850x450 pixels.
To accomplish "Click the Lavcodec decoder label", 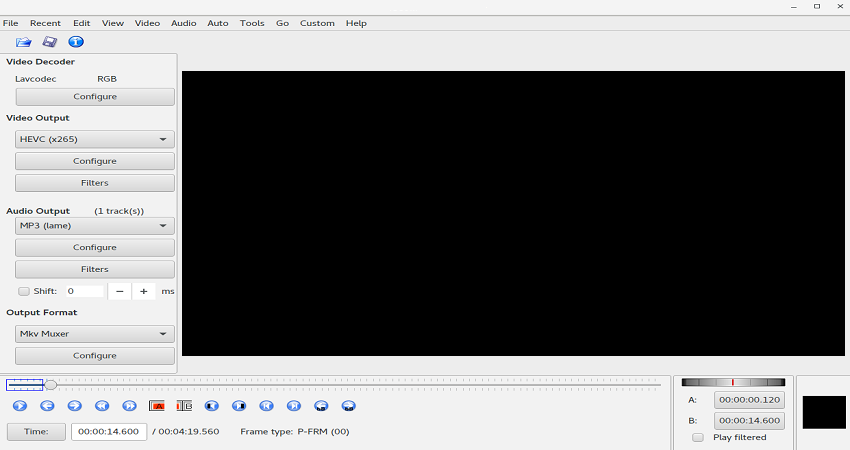I will [36, 79].
